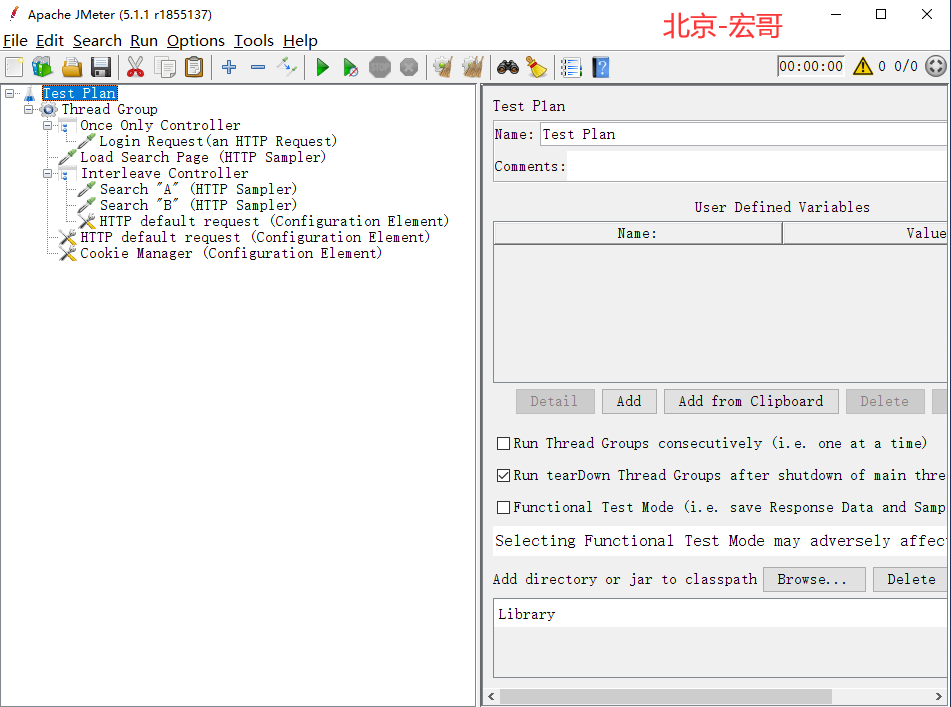951x707 pixels.
Task: Select Login Request tree item
Action: pos(218,141)
